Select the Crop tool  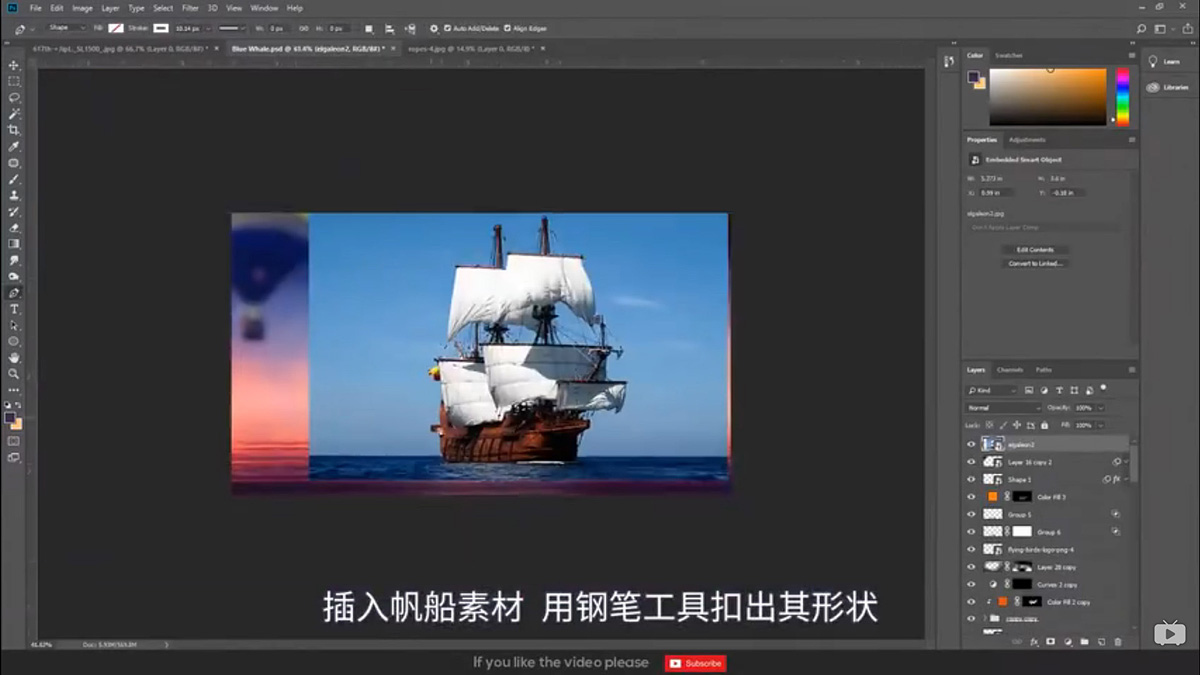click(x=14, y=129)
